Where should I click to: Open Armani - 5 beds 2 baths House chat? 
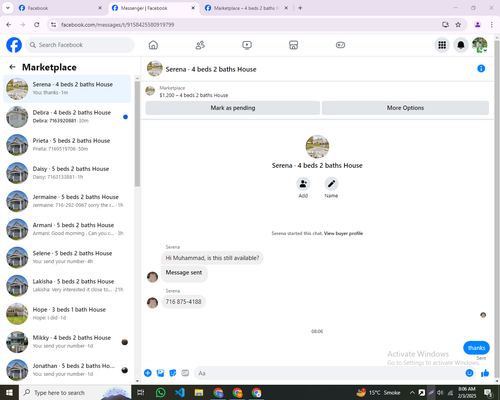pyautogui.click(x=67, y=229)
